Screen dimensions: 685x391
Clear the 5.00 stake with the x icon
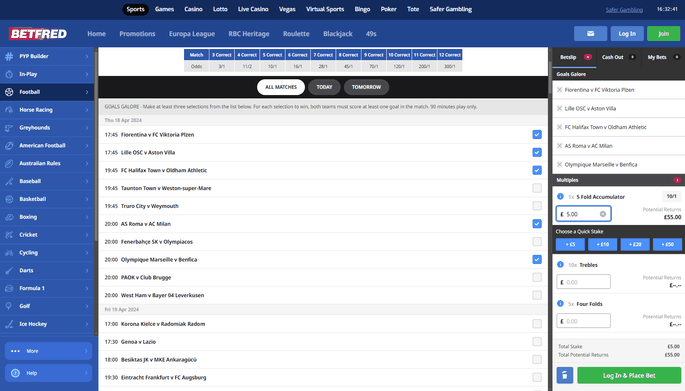point(603,214)
